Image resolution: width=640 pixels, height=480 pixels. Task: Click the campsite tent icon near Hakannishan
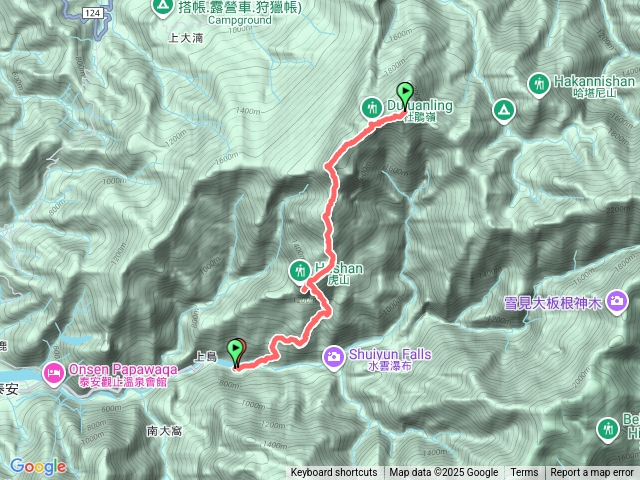pyautogui.click(x=504, y=110)
